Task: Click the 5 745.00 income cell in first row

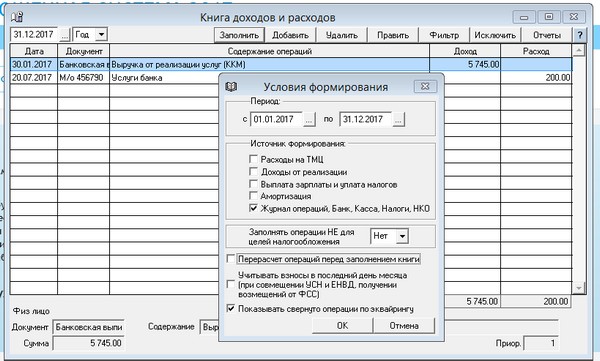Action: 465,64
